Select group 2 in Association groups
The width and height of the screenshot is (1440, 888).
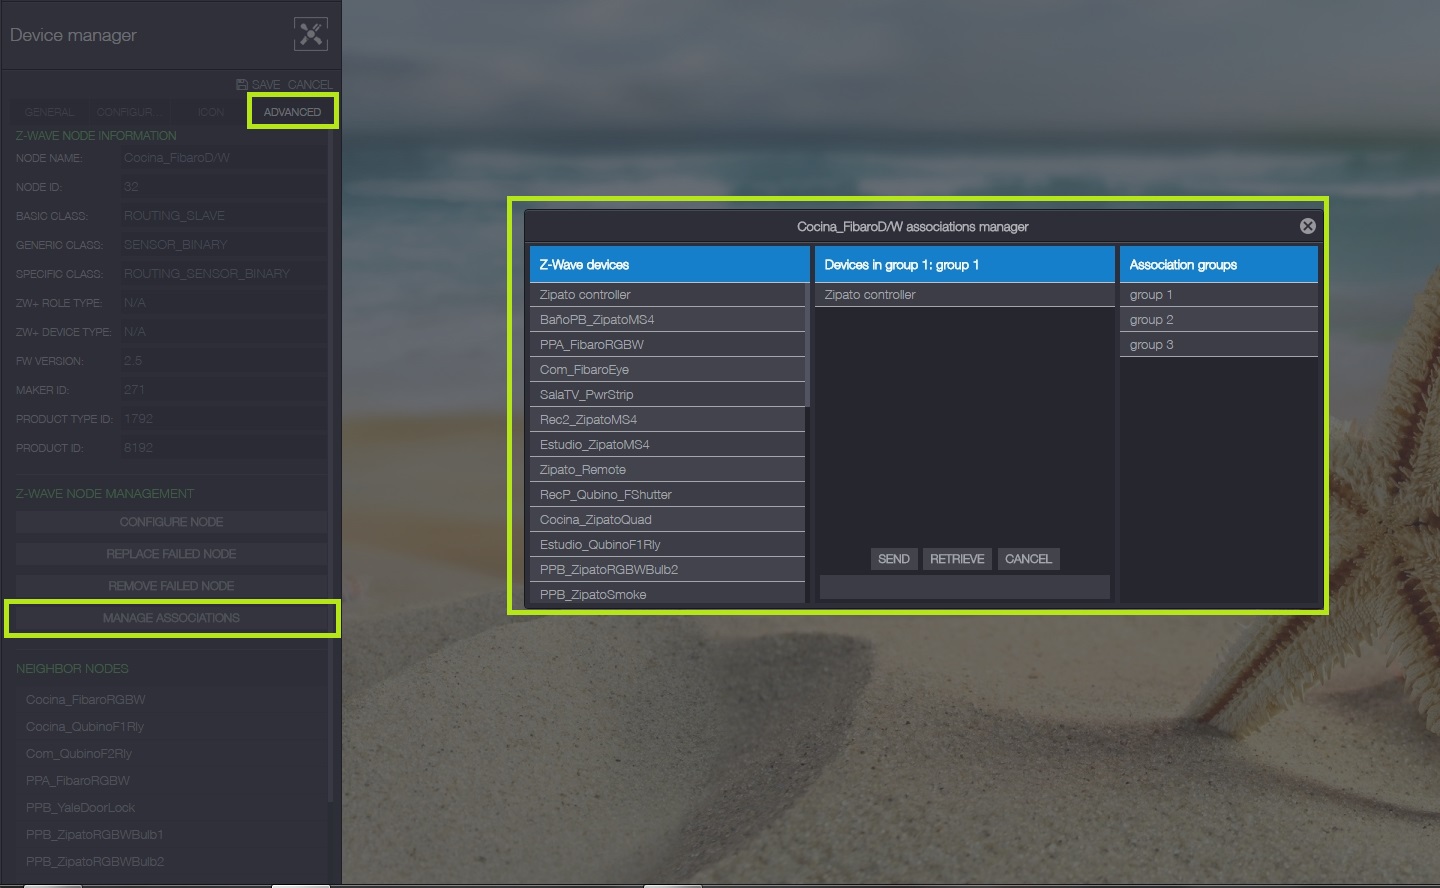point(1217,320)
